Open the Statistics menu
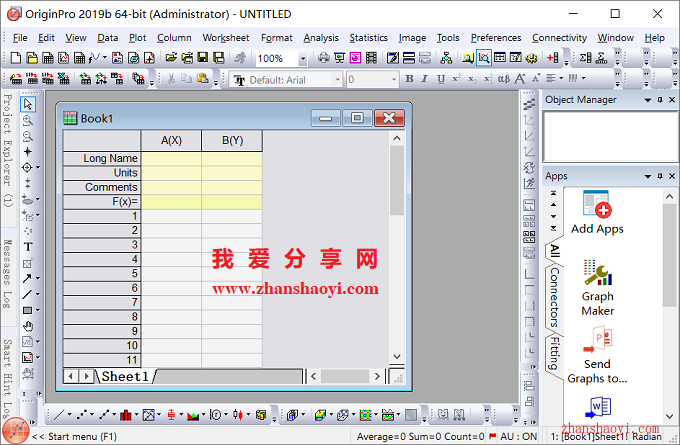 [369, 38]
